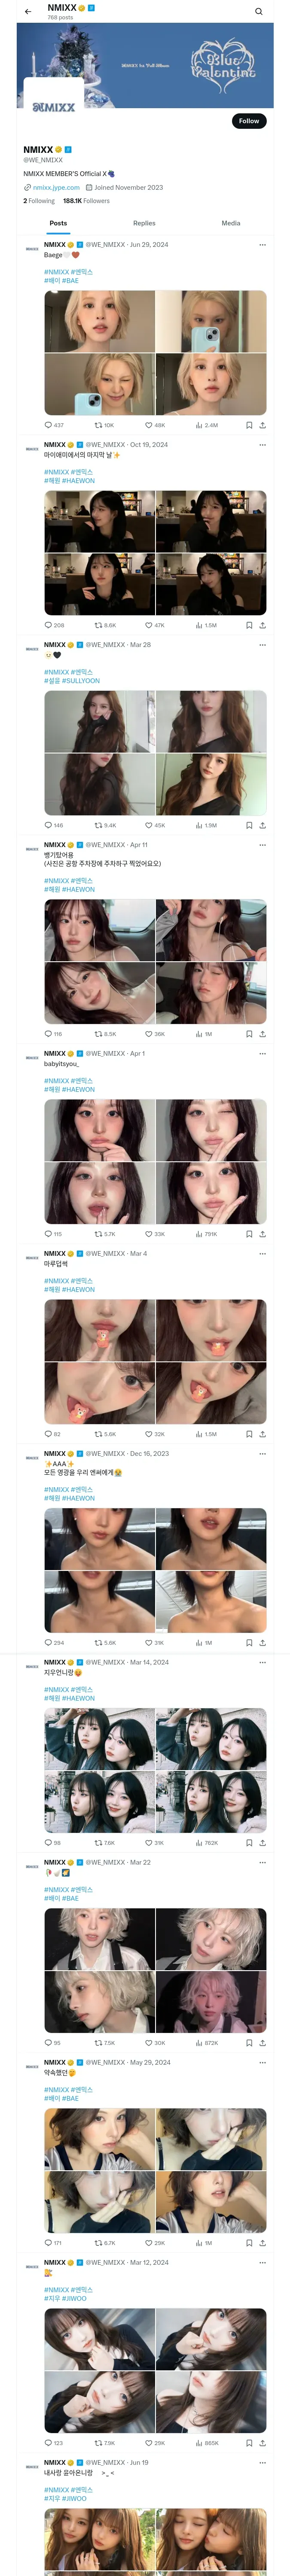Expand the more menu on the Apr 11 post
This screenshot has height=2576, width=290.
tap(263, 844)
